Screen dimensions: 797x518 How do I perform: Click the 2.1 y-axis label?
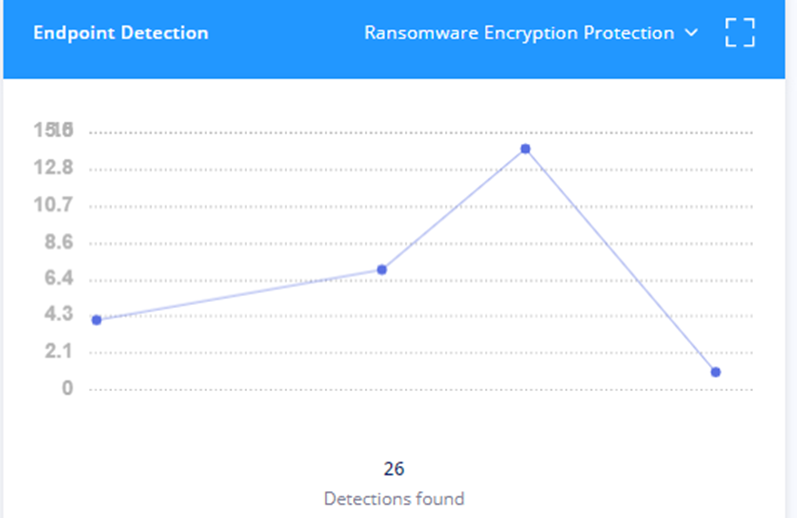pyautogui.click(x=59, y=351)
